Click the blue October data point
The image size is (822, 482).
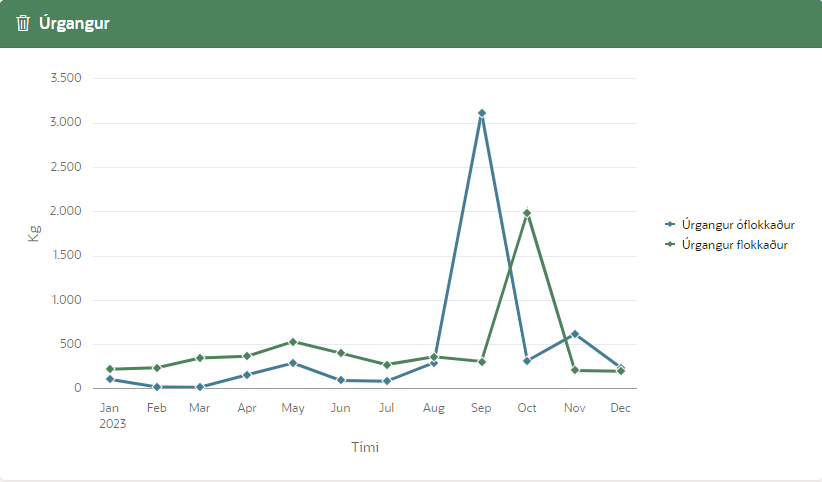pyautogui.click(x=527, y=361)
